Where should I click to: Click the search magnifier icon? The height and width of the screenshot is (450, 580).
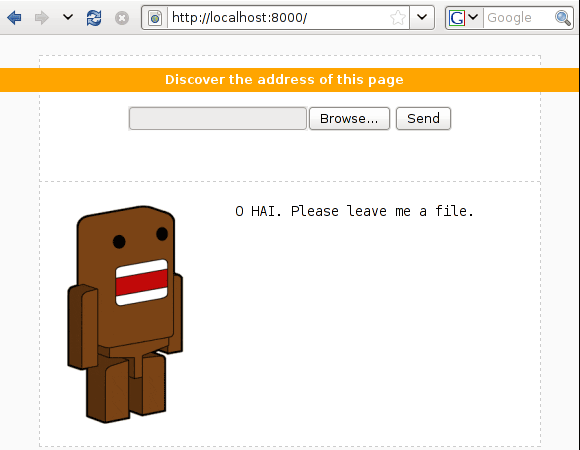point(563,18)
